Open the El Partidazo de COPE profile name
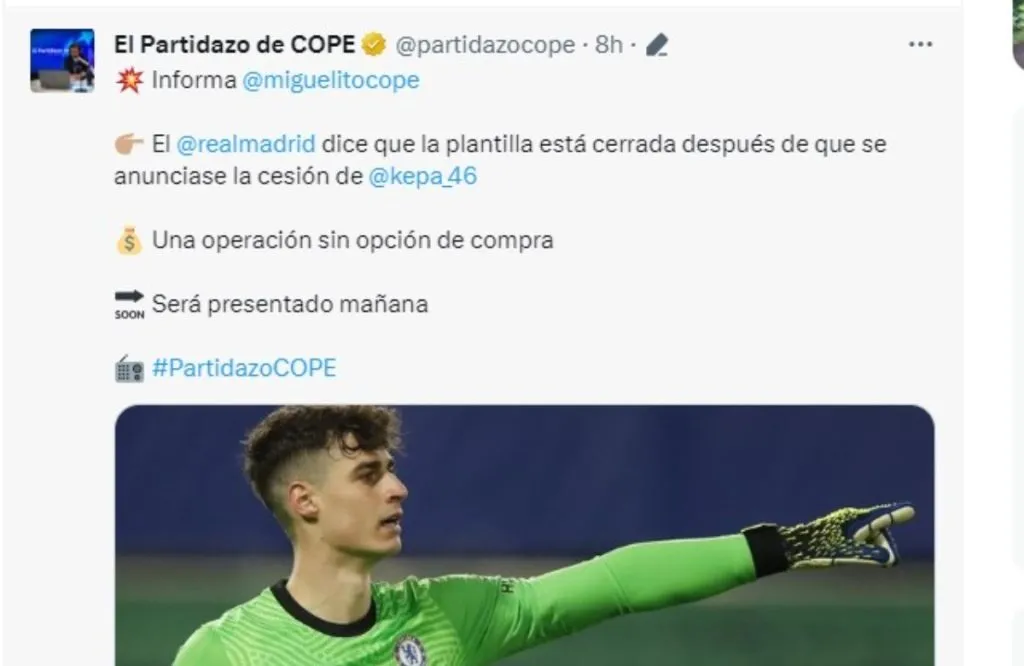The height and width of the screenshot is (666, 1024). coord(234,44)
